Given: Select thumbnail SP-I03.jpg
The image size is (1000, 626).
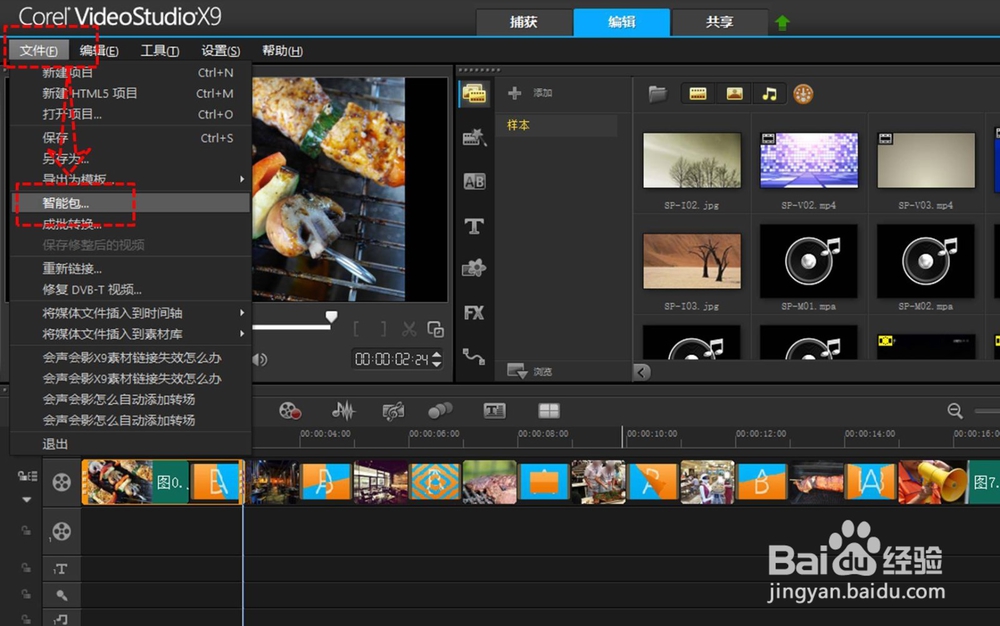Looking at the screenshot, I should (x=692, y=261).
